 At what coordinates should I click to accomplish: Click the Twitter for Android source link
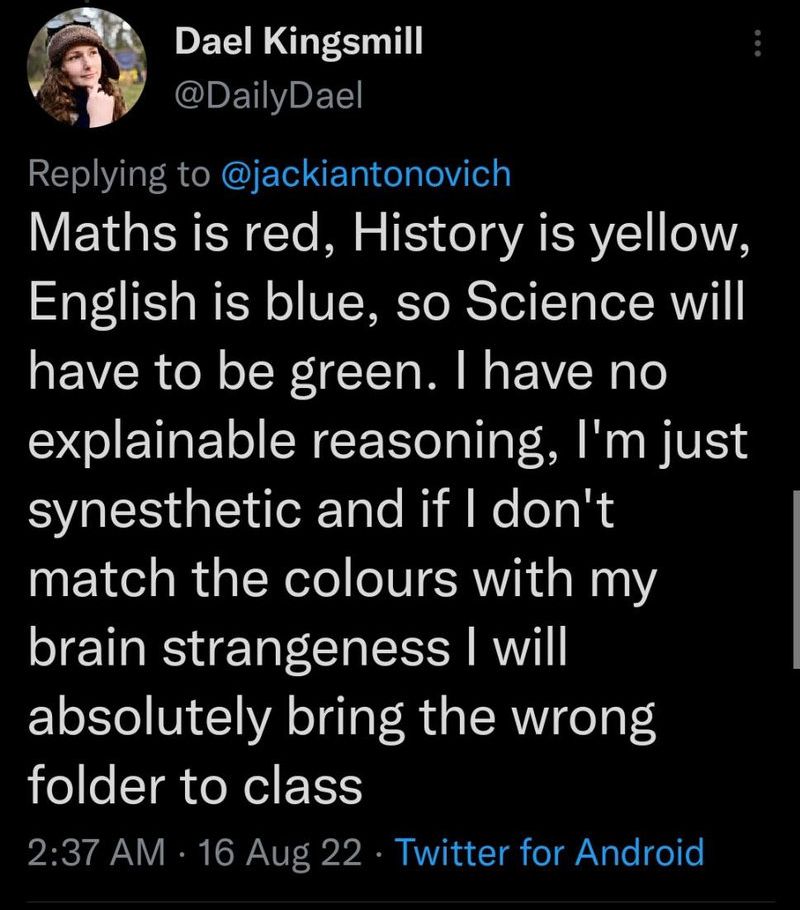click(550, 852)
